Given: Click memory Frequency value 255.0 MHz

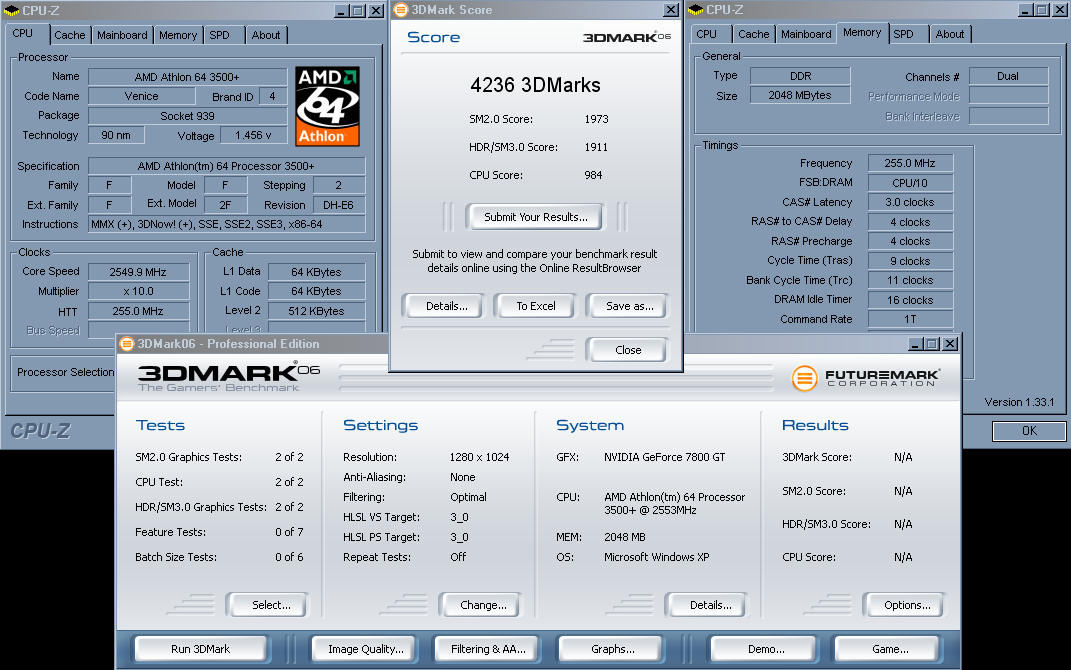Looking at the screenshot, I should click(910, 163).
